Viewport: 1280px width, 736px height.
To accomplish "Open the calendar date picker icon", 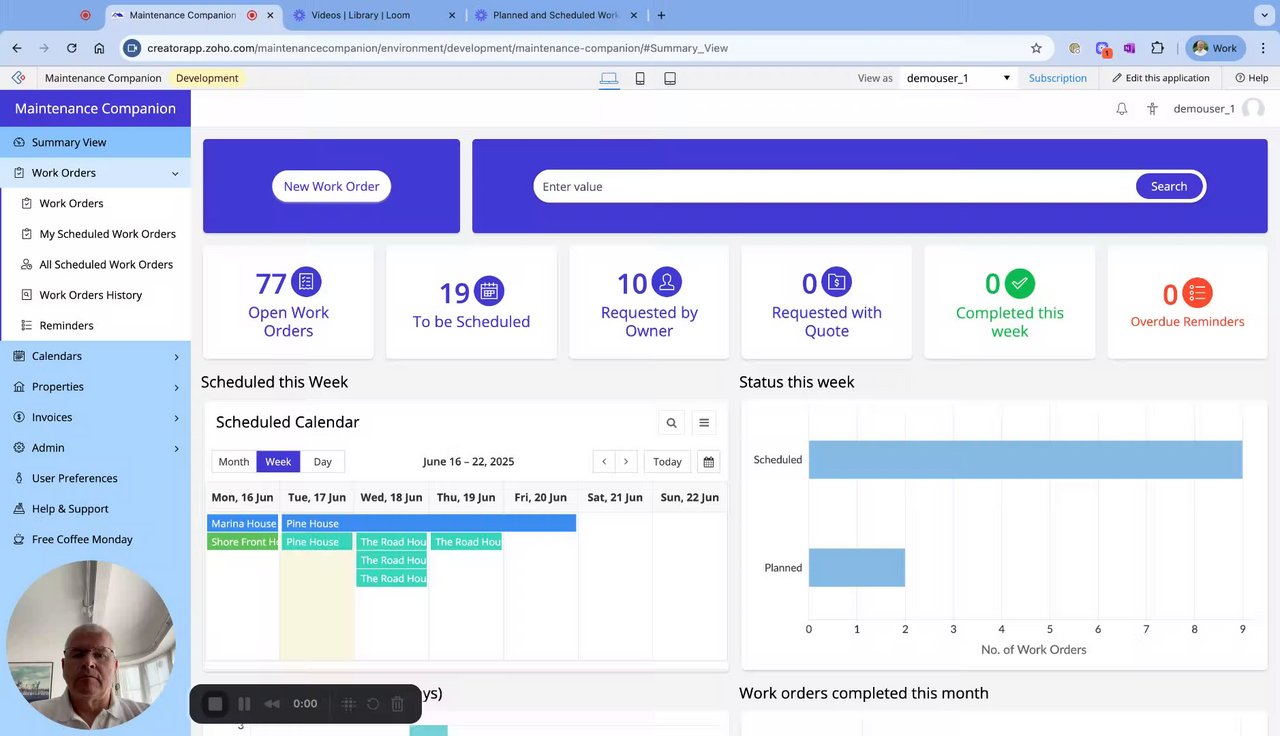I will point(709,462).
